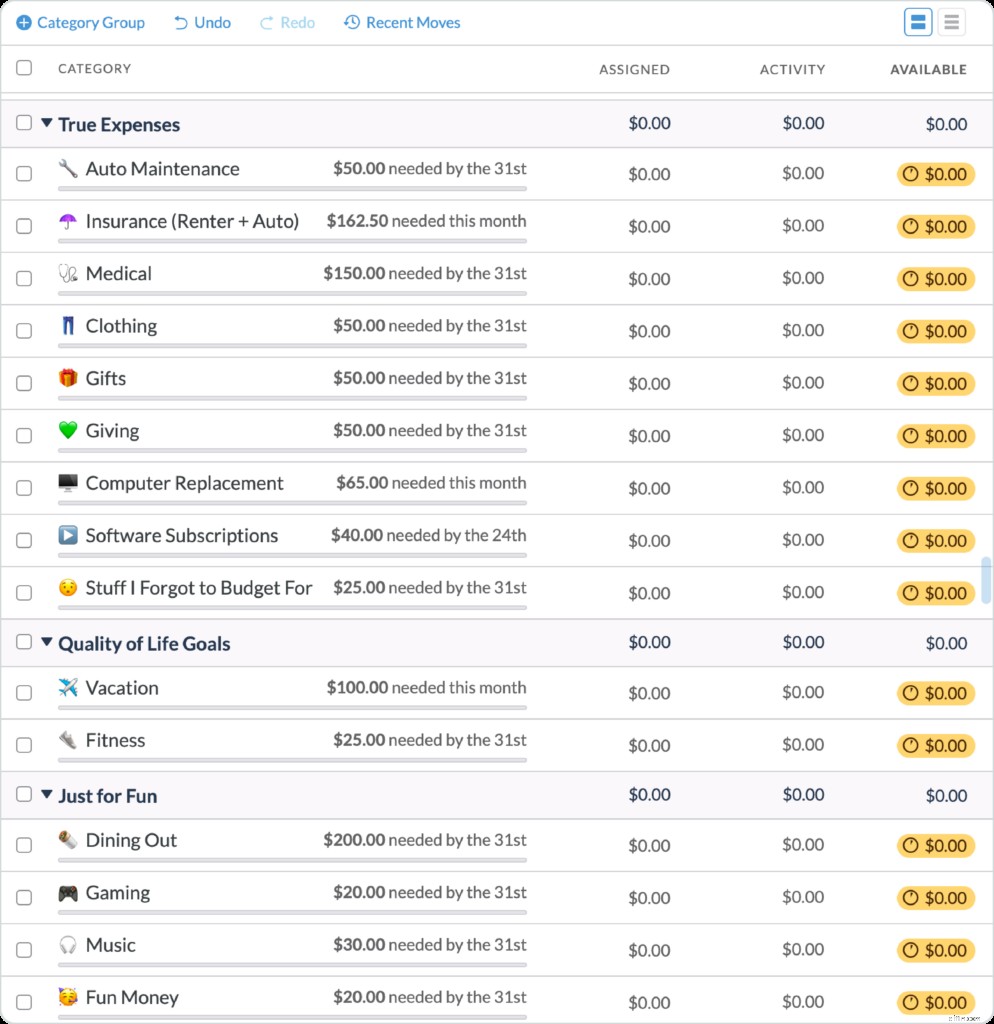994x1024 pixels.
Task: Click the computer icon next to Computer Replacement
Action: click(69, 483)
